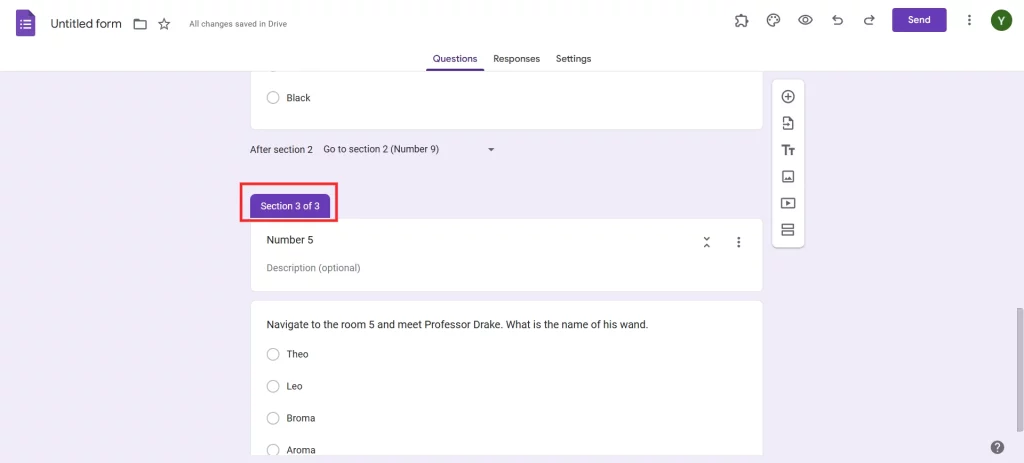Add a video from the sidebar
Screen dimensions: 1024x463
pyautogui.click(x=788, y=203)
